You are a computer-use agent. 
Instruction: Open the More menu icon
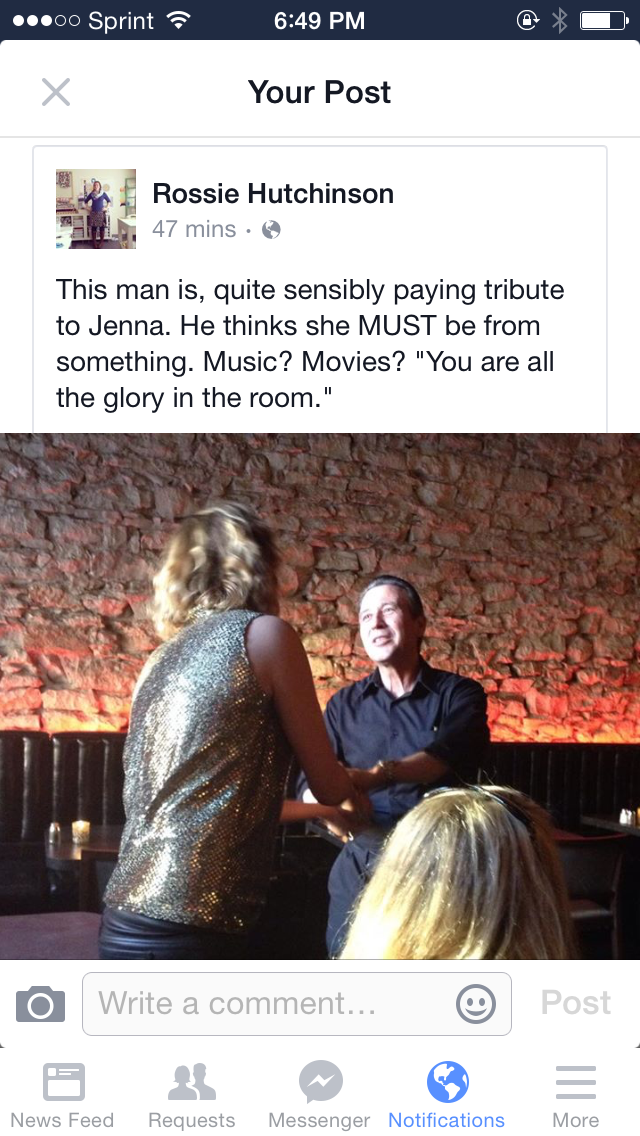pyautogui.click(x=575, y=1082)
